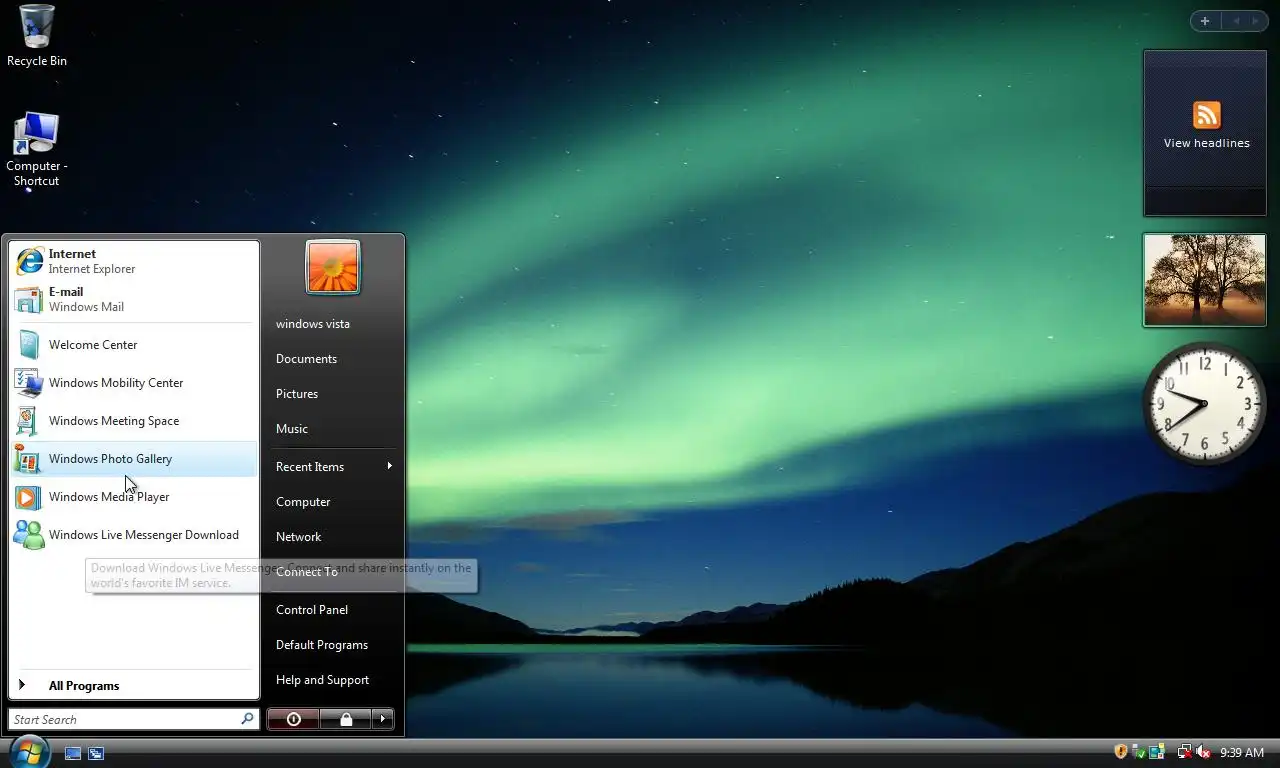This screenshot has height=768, width=1280.
Task: Open Recycle Bin on desktop
Action: [x=37, y=36]
